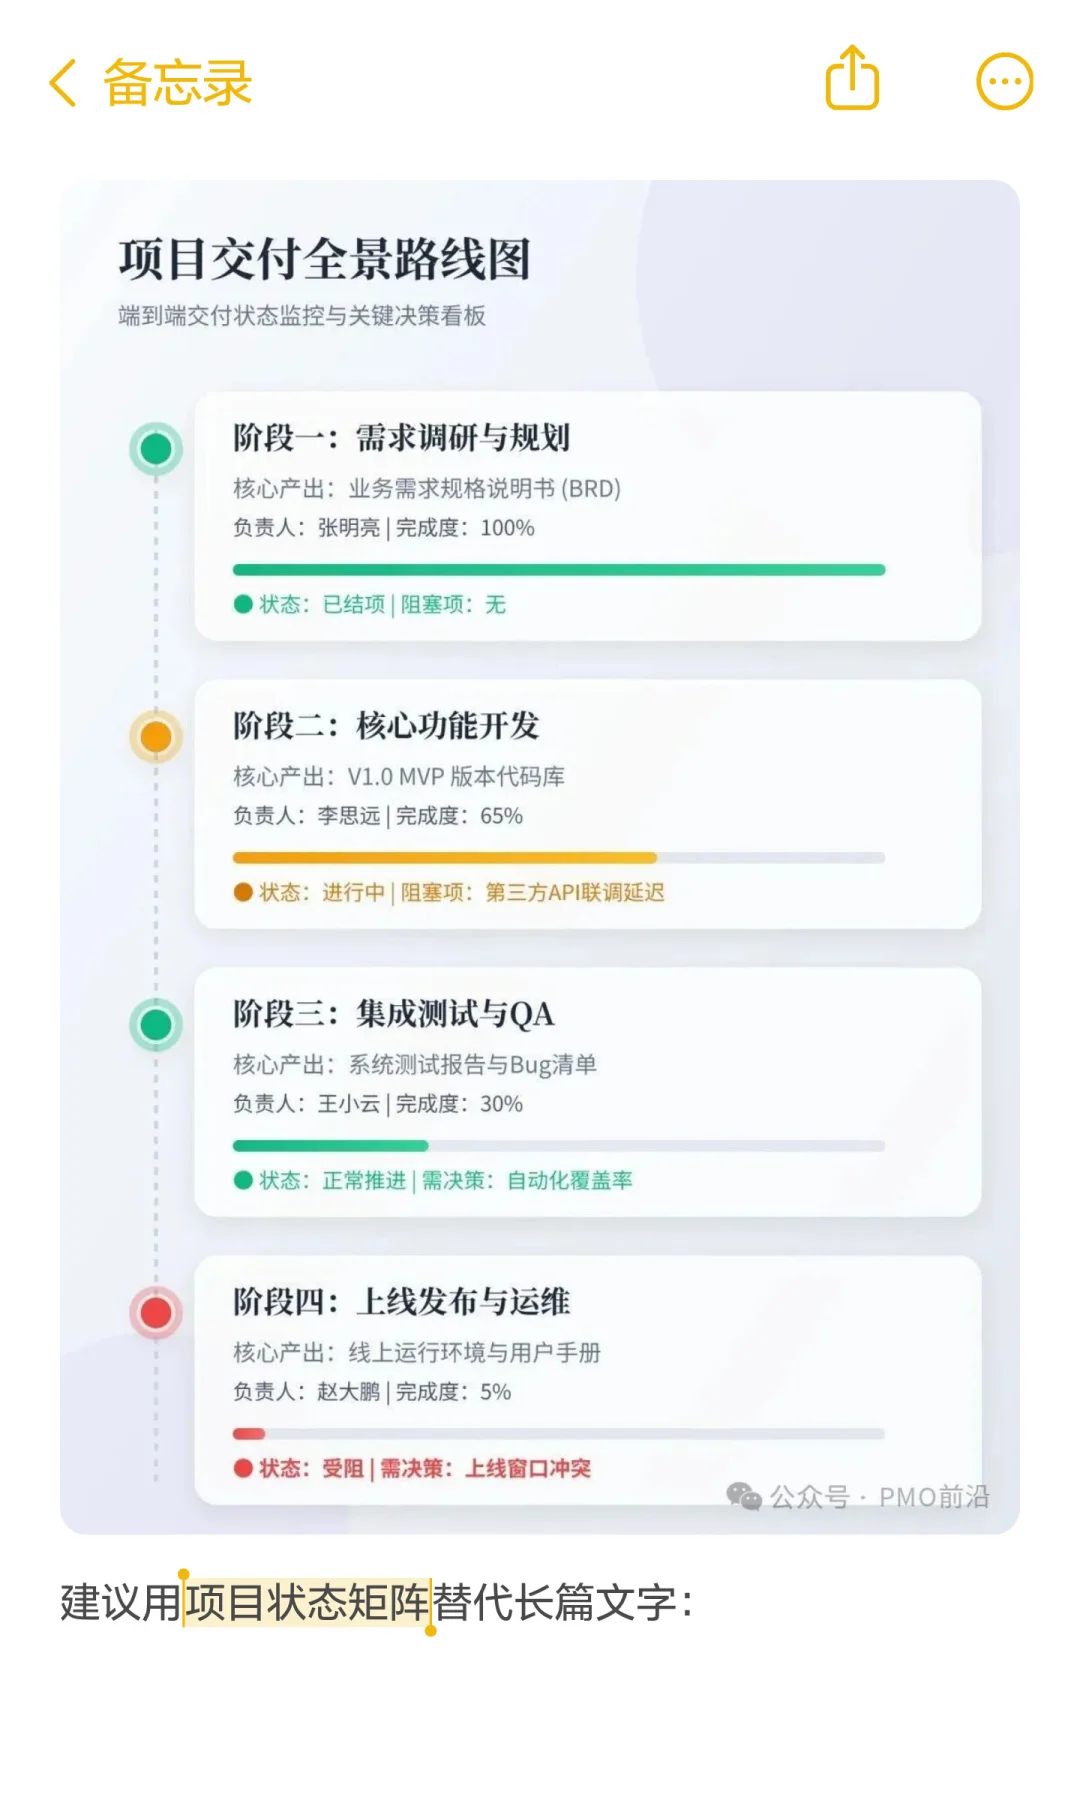Tap the 项目交付全景路线图 image title
Viewport: 1080px width, 1800px height.
324,259
